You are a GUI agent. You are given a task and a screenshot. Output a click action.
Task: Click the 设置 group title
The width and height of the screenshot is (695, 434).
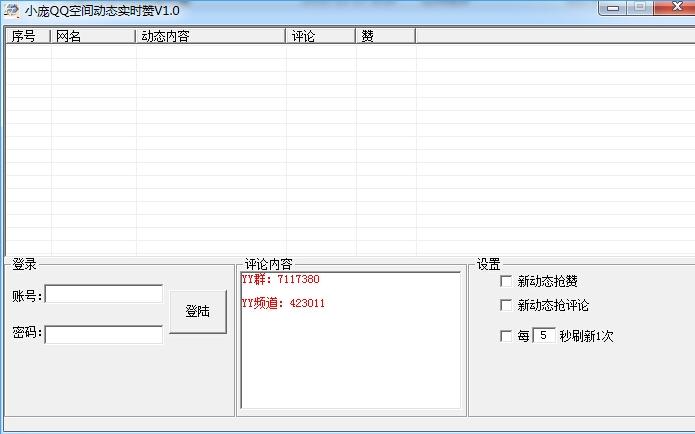[488, 264]
